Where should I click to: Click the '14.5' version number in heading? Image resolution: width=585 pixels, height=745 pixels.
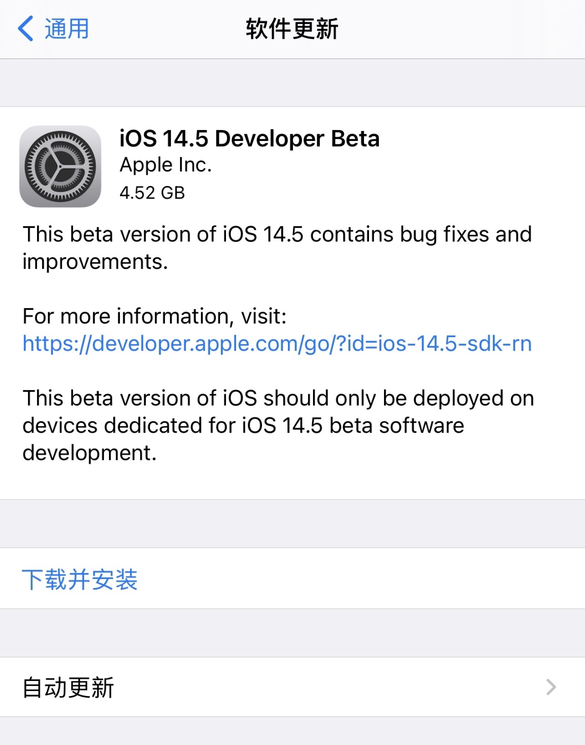[185, 139]
